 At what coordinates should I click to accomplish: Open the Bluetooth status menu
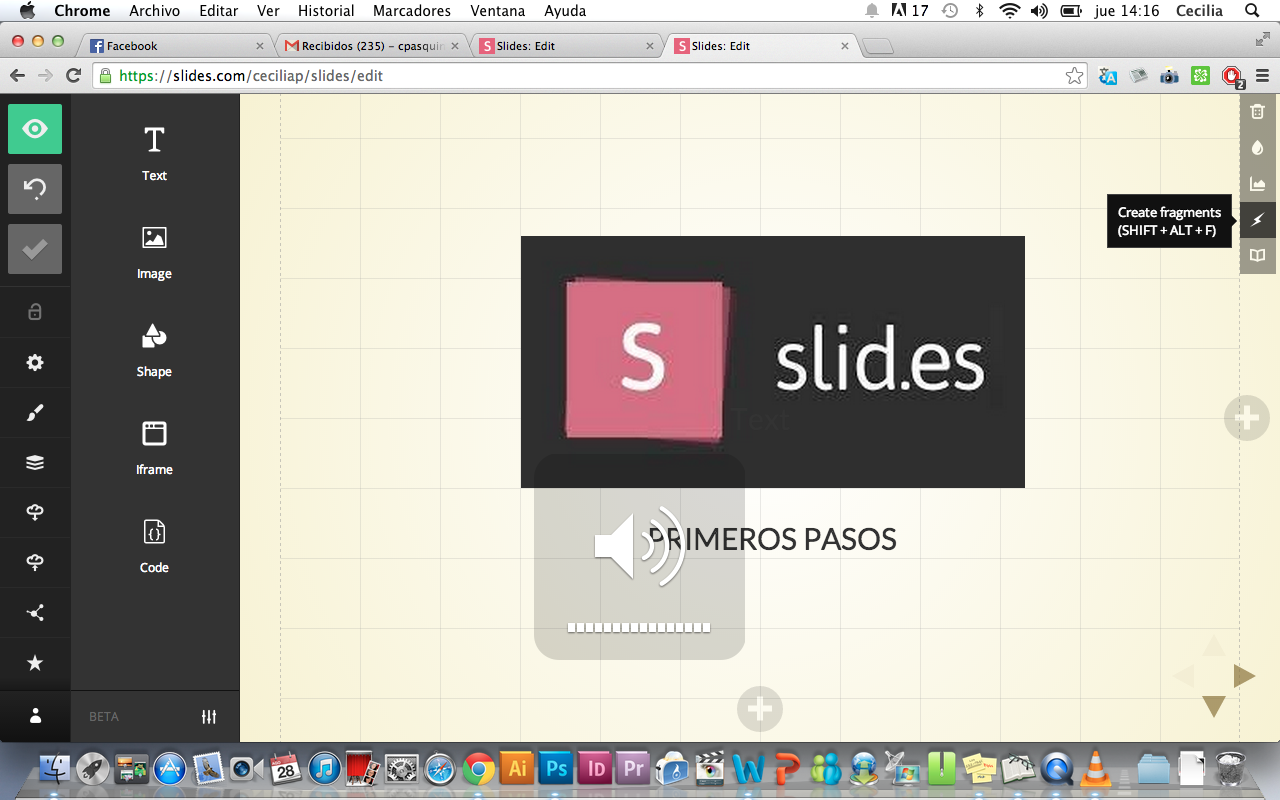(980, 11)
